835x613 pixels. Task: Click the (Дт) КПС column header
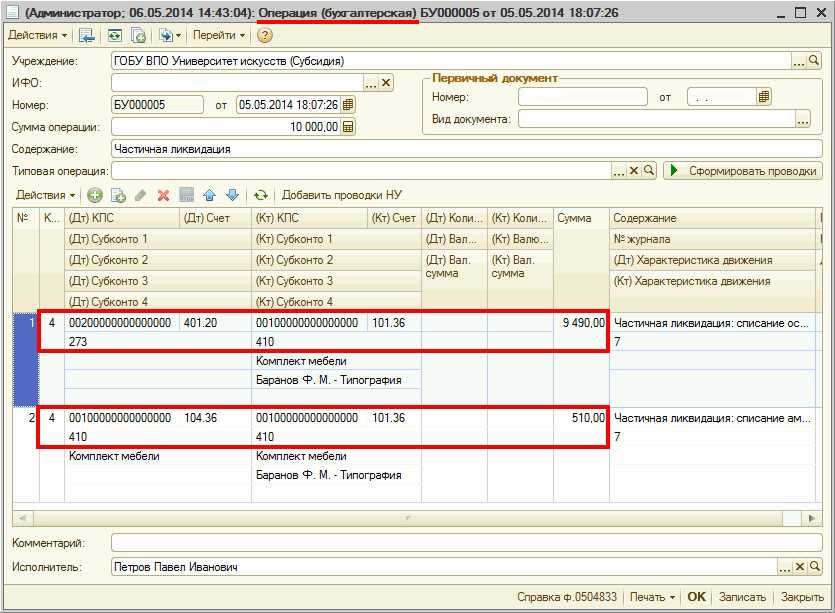[x=122, y=218]
